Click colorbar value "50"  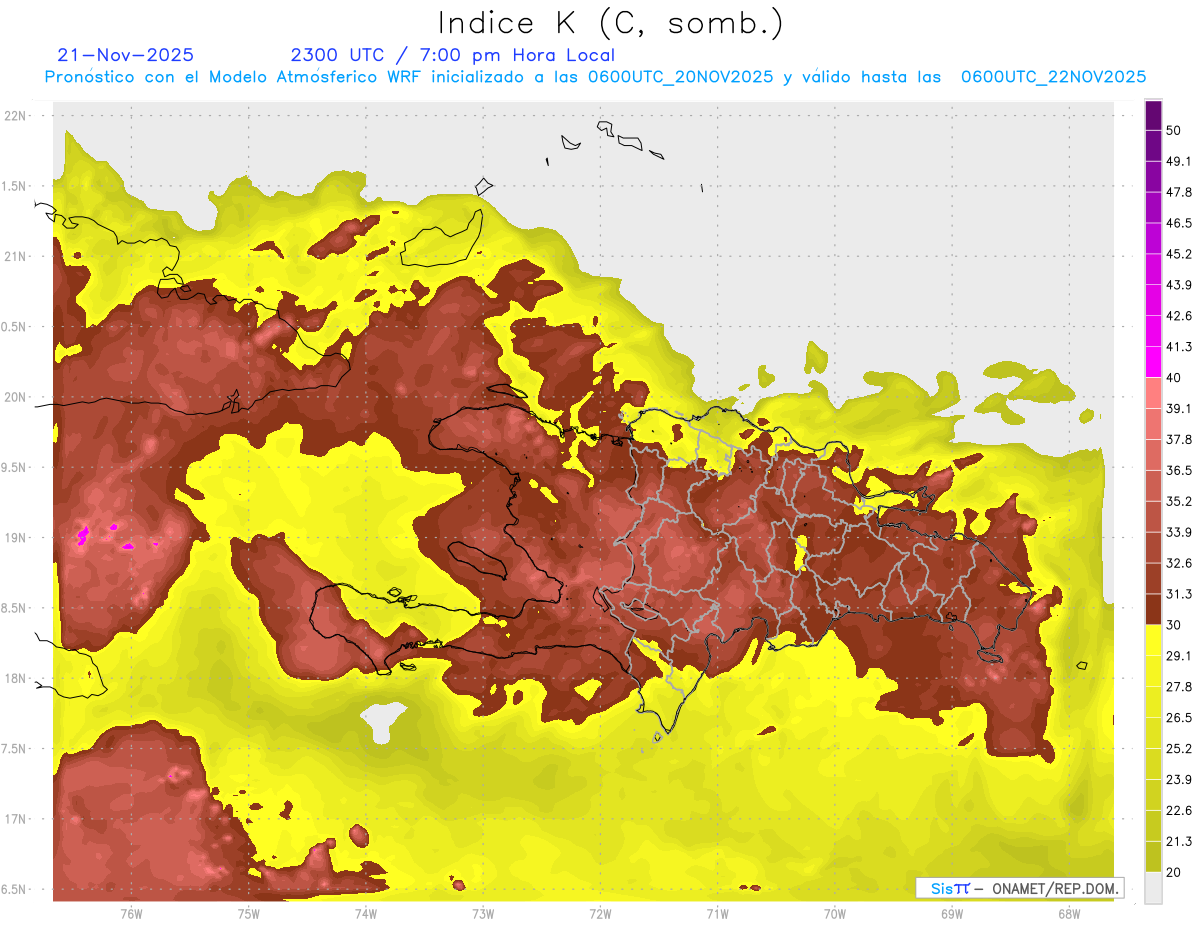(1174, 130)
